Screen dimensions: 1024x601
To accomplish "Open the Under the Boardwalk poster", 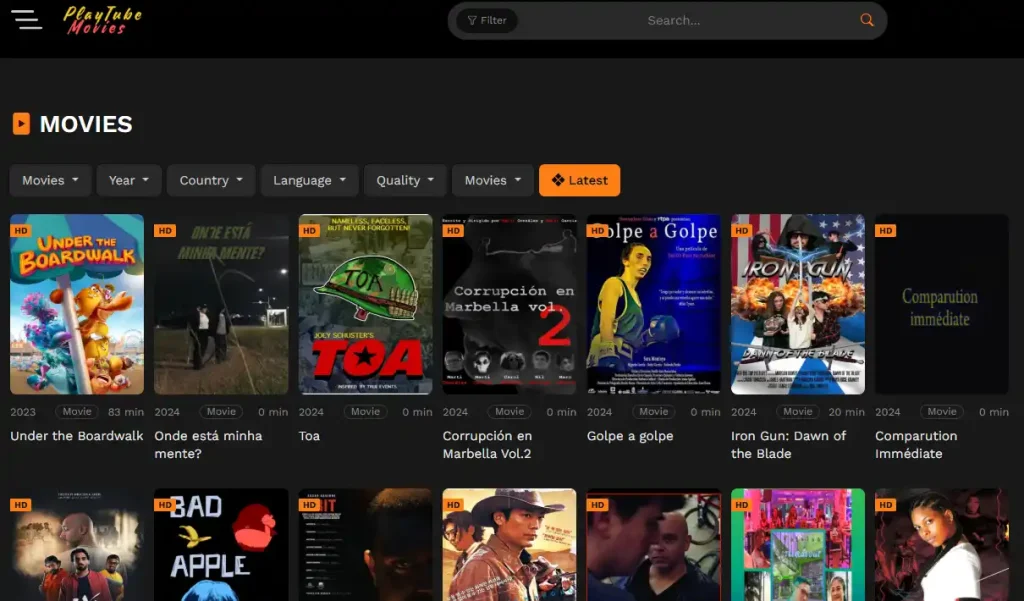I will pyautogui.click(x=77, y=304).
